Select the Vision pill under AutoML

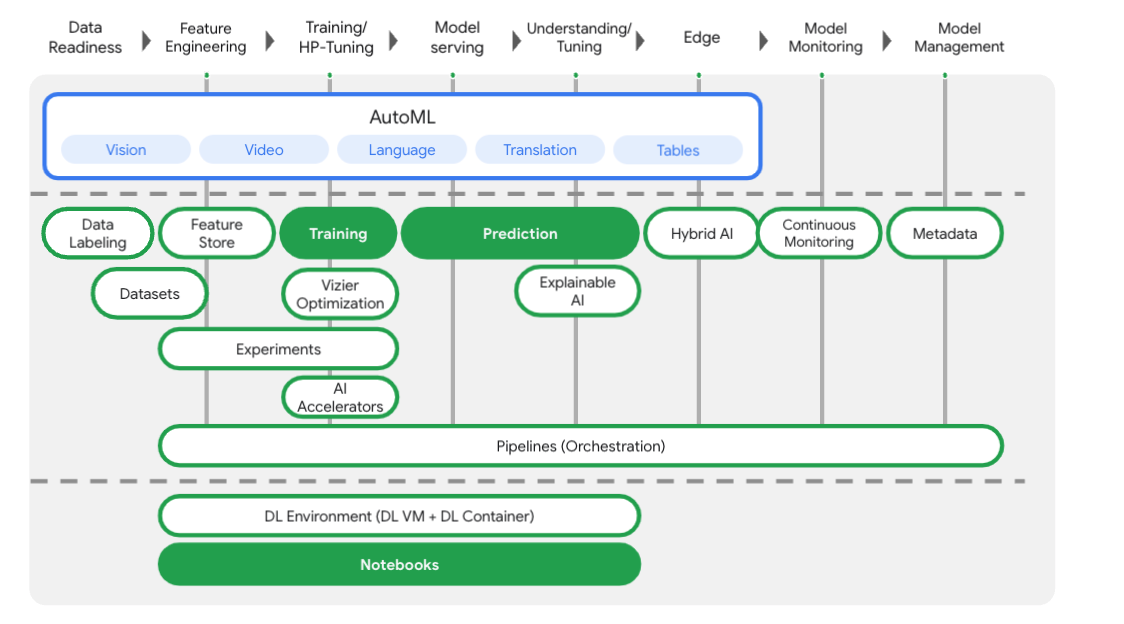126,150
